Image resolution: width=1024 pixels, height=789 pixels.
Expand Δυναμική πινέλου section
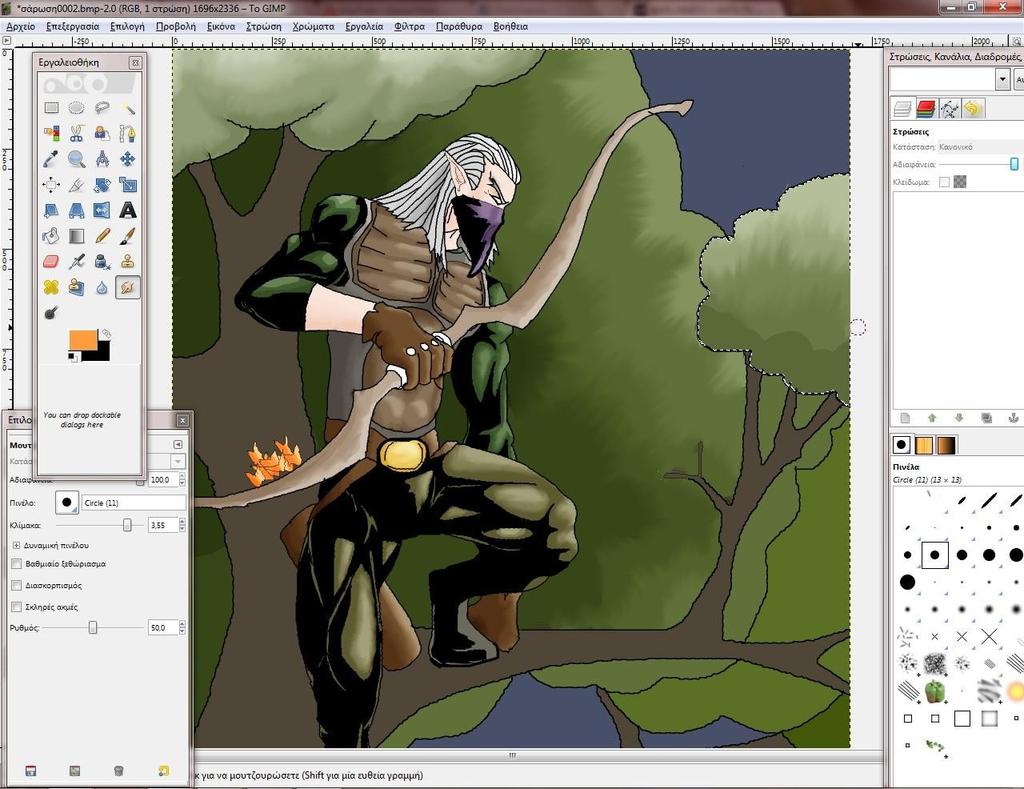[x=16, y=545]
